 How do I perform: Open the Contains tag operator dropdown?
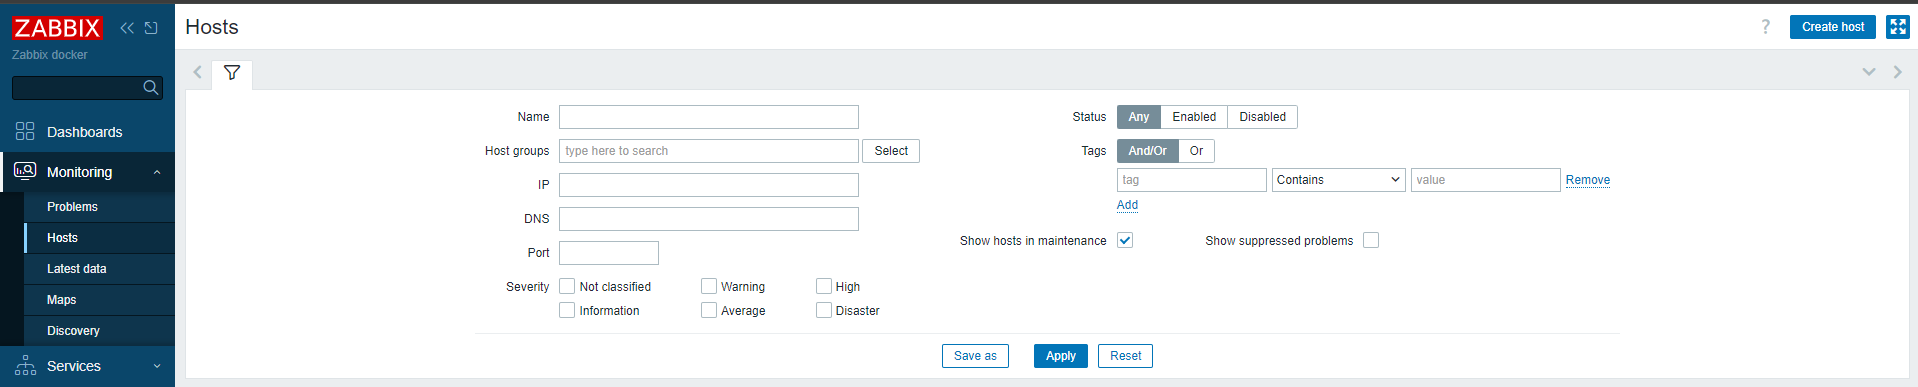pyautogui.click(x=1338, y=180)
